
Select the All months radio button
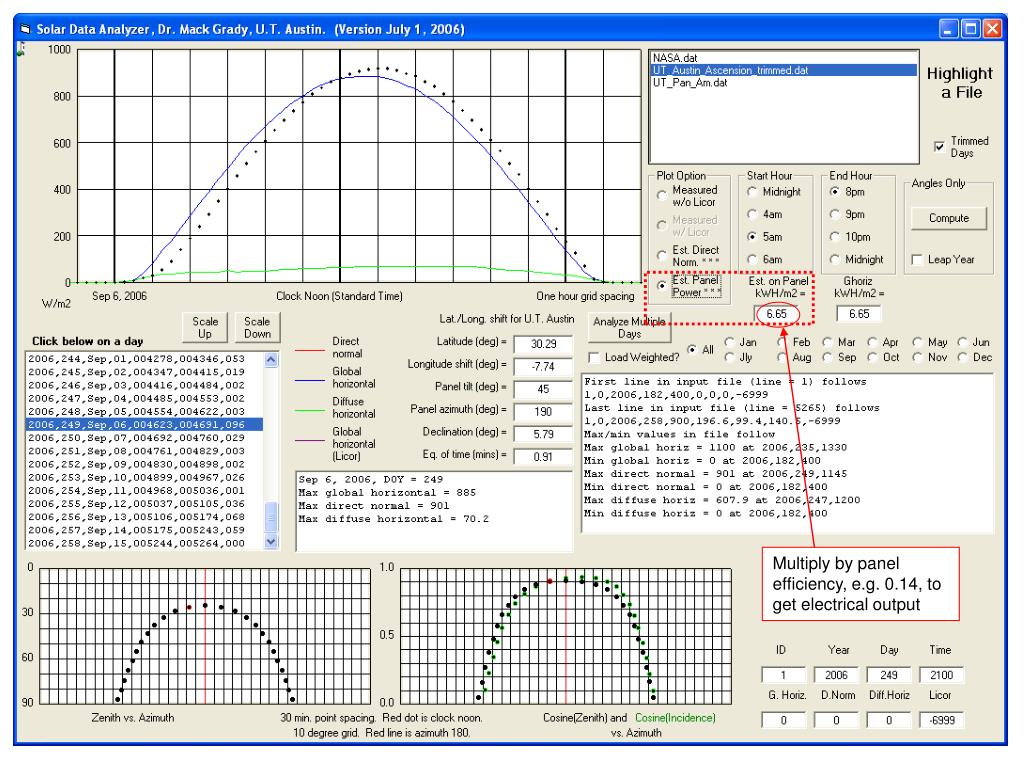tap(692, 349)
